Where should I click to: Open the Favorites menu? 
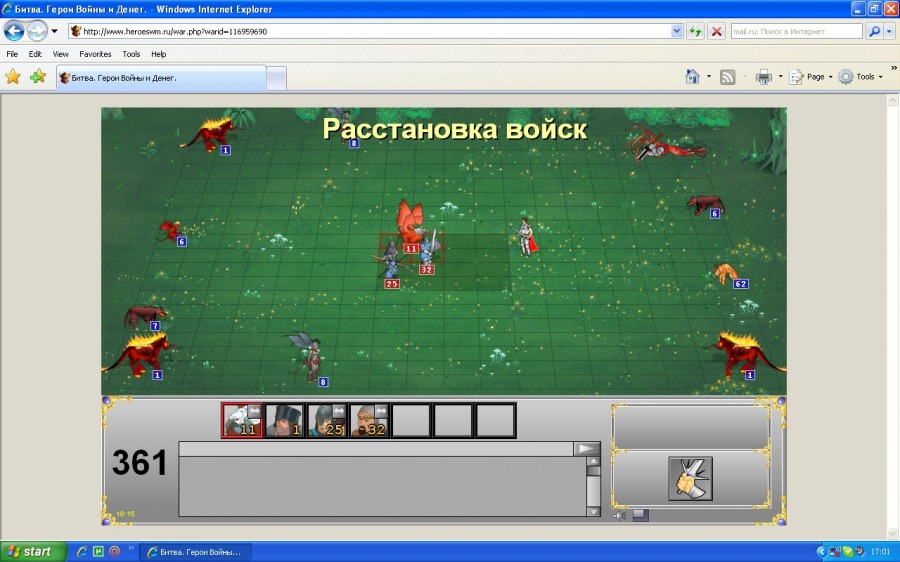[95, 54]
